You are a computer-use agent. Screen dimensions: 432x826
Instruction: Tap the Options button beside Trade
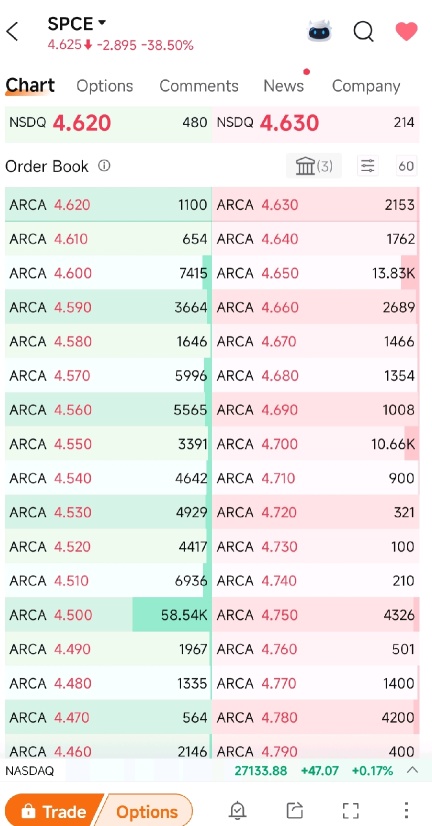(x=146, y=810)
